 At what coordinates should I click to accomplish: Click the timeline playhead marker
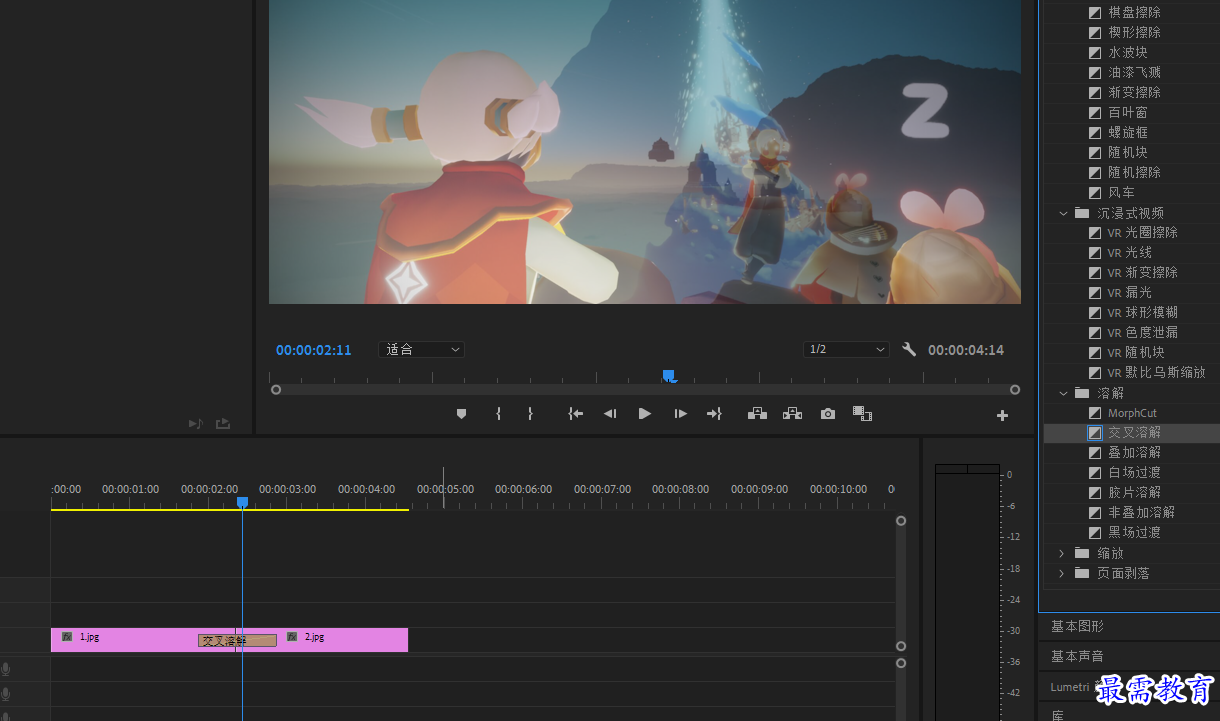[242, 503]
